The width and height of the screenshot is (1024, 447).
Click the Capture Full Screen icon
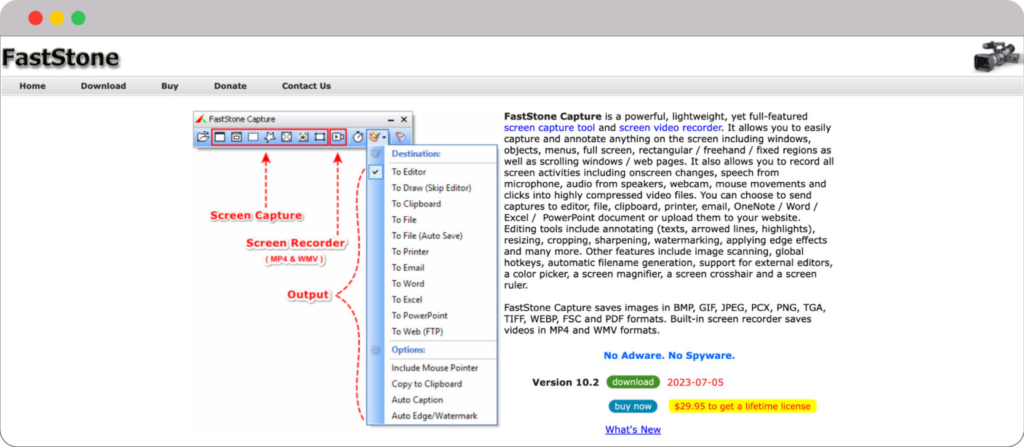[287, 136]
